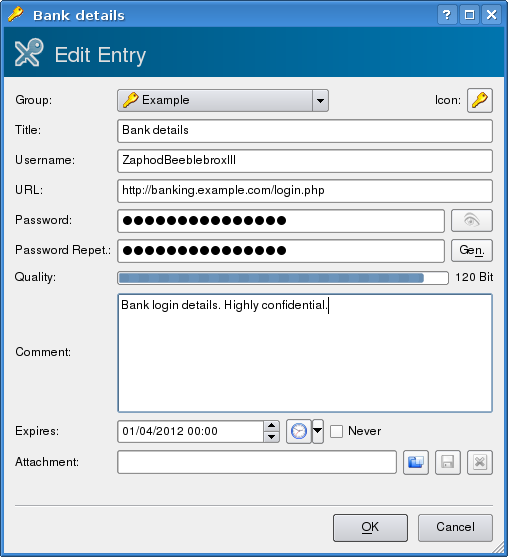Save the attachment using the floppy disk icon
Screen dimensions: 508x557
pyautogui.click(x=448, y=462)
